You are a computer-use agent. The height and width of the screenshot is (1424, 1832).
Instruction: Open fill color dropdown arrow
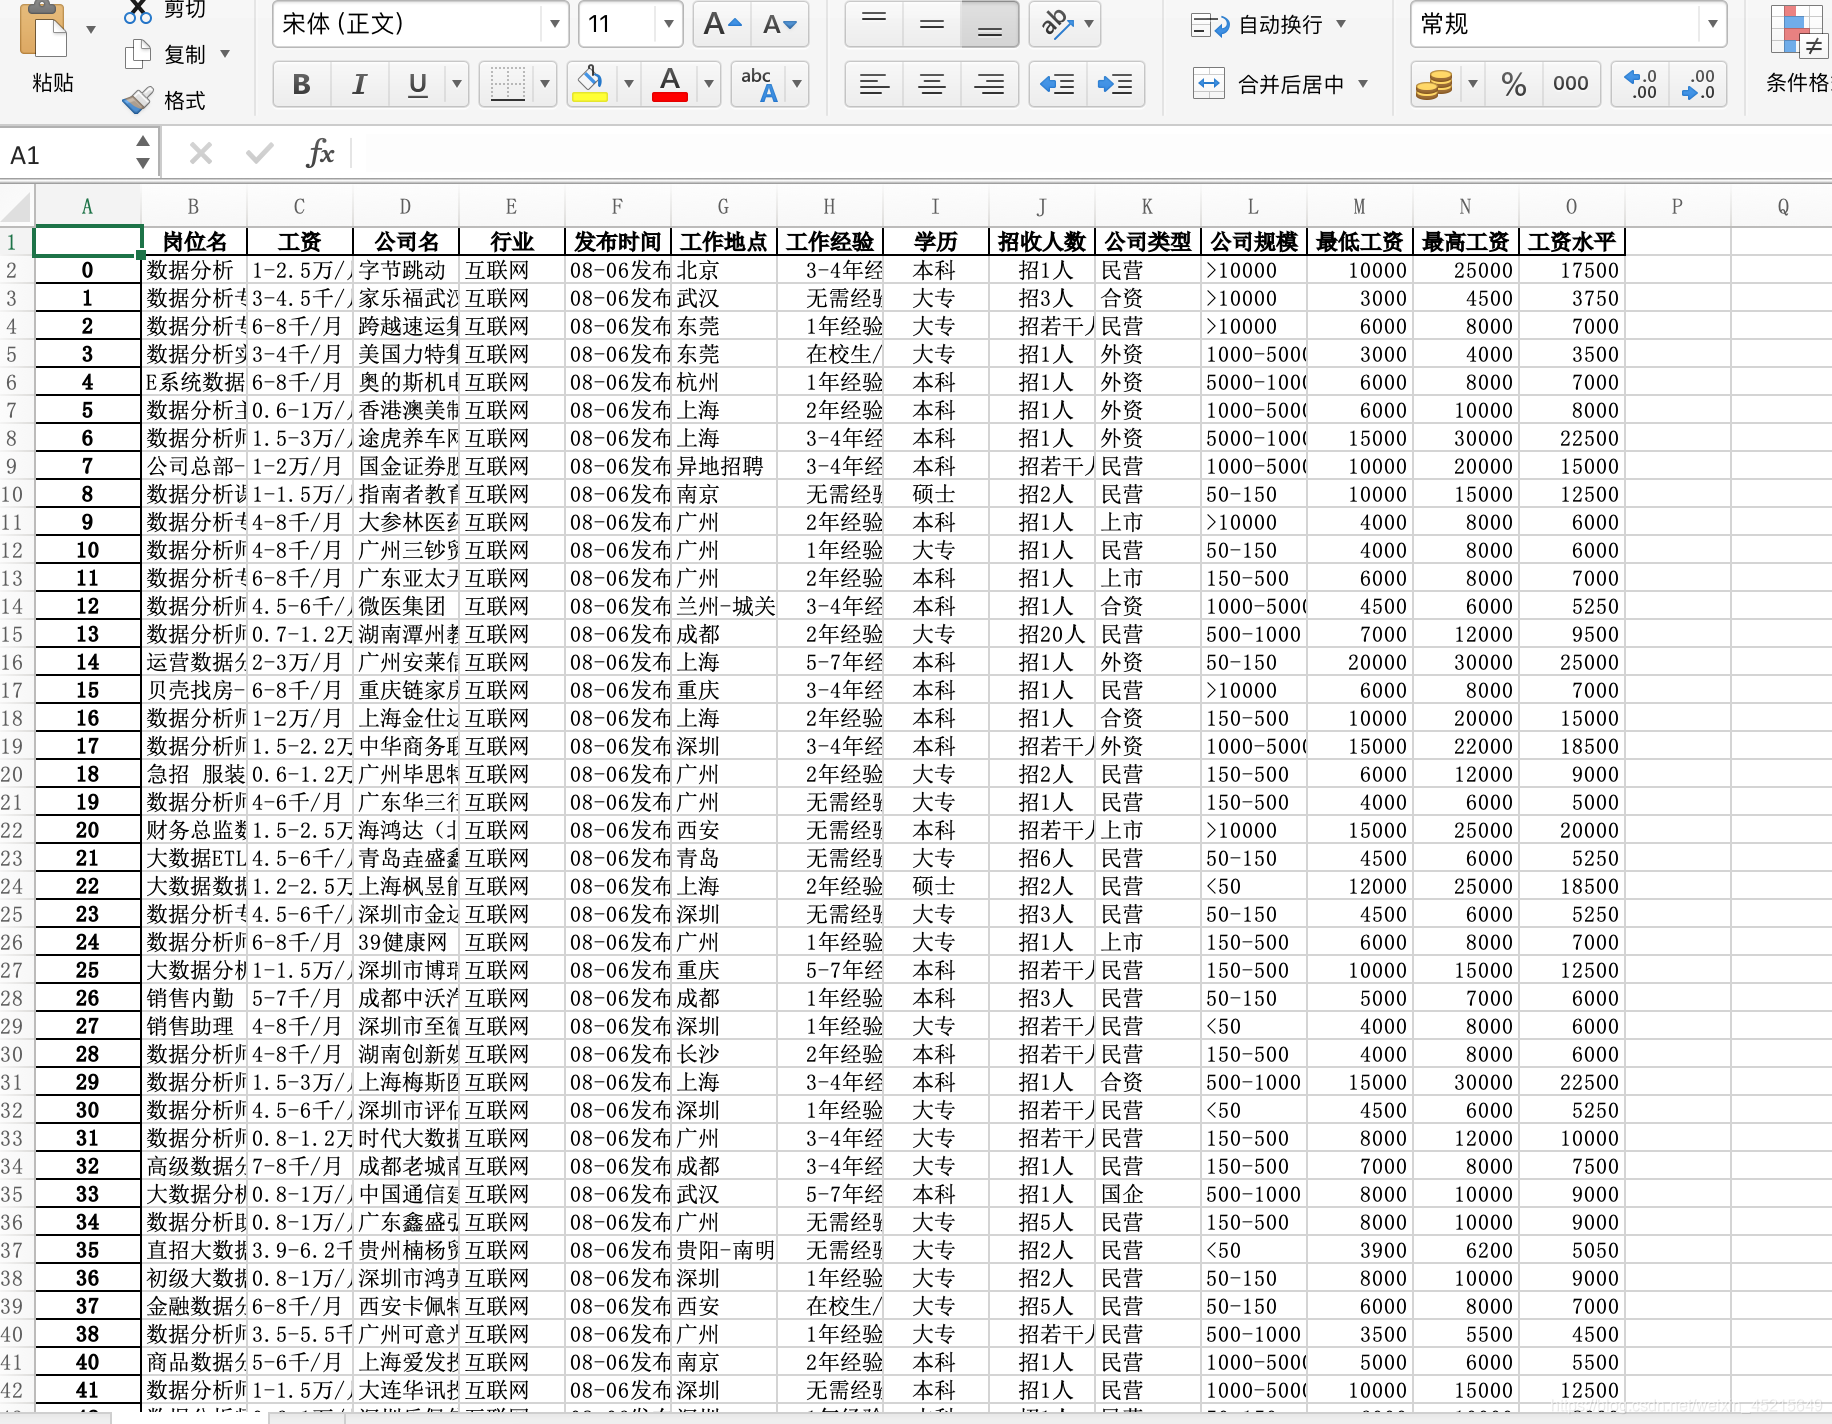(629, 84)
